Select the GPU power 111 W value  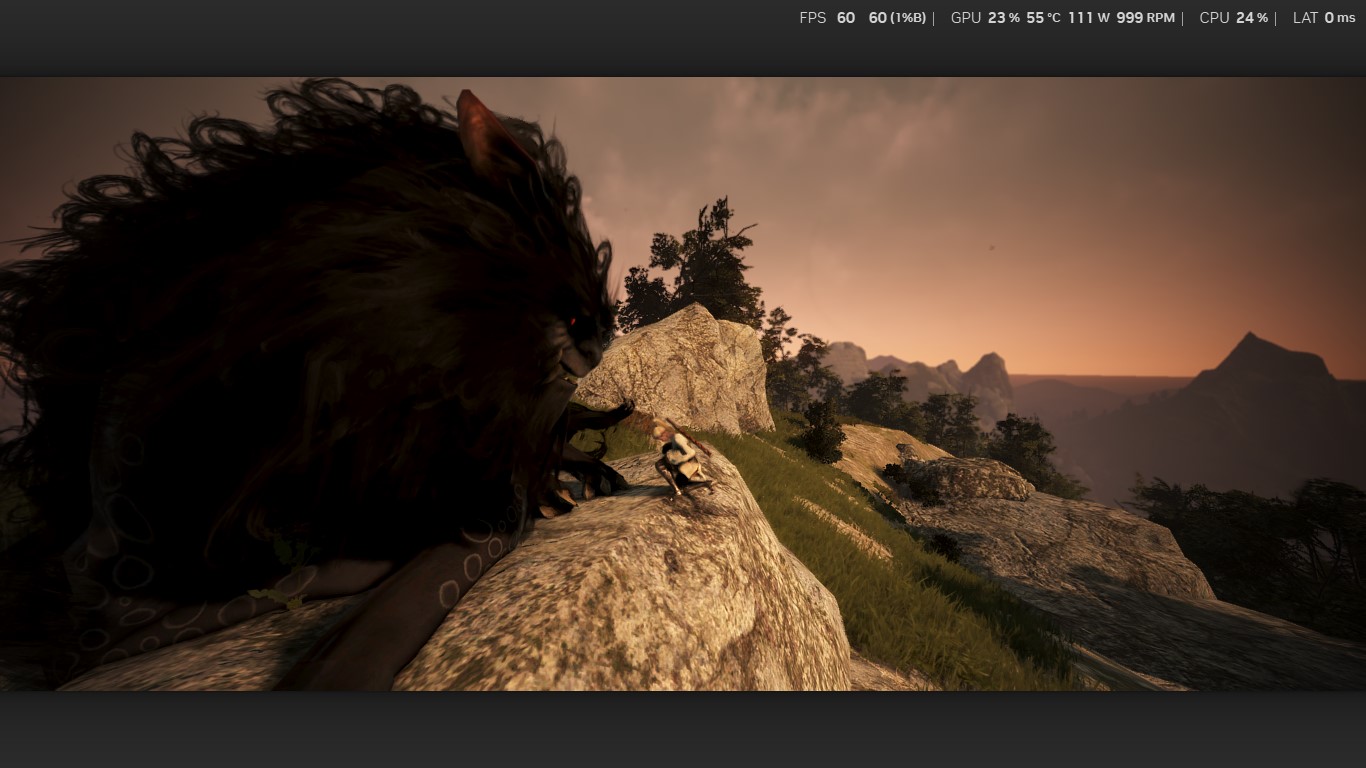[x=1088, y=18]
